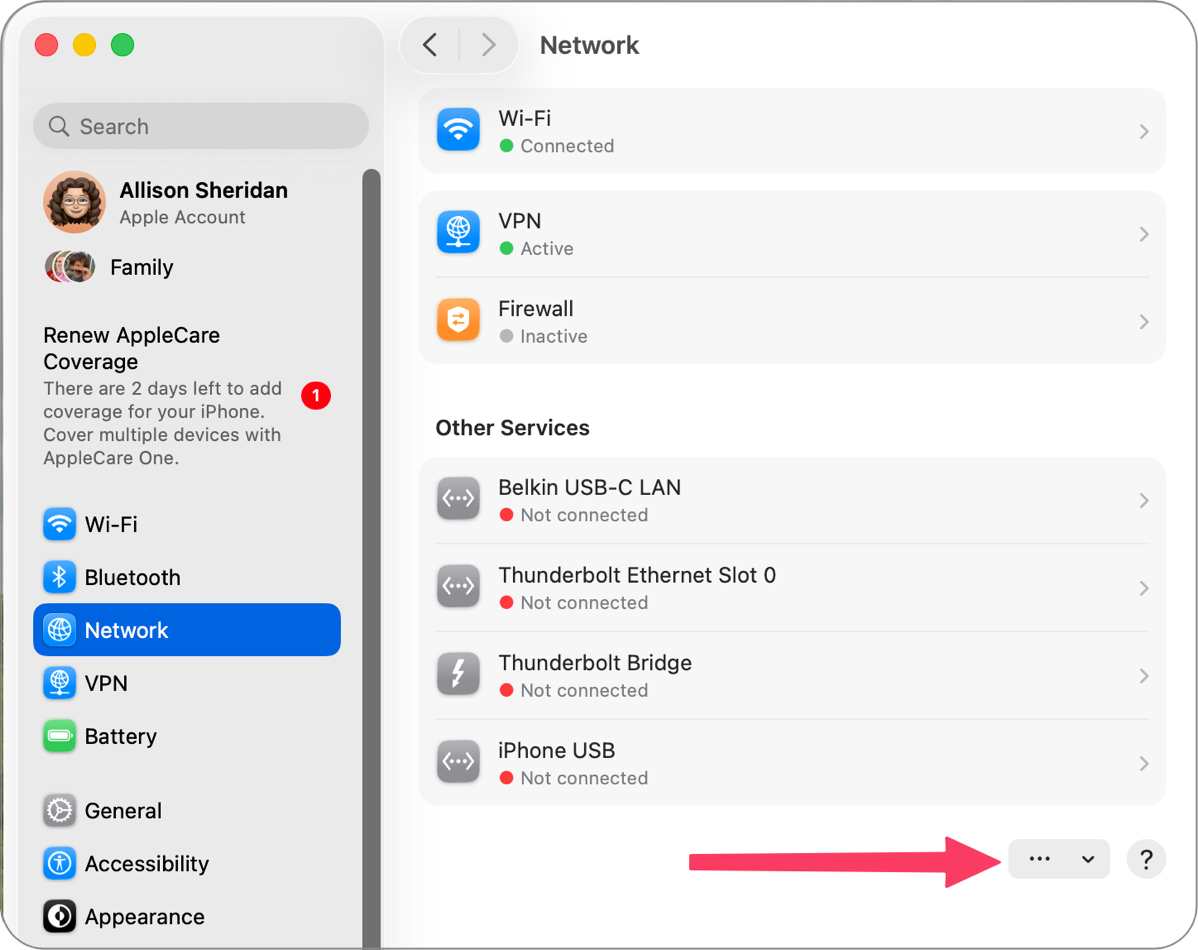Click the help question mark button
This screenshot has height=950, width=1198.
pos(1146,859)
